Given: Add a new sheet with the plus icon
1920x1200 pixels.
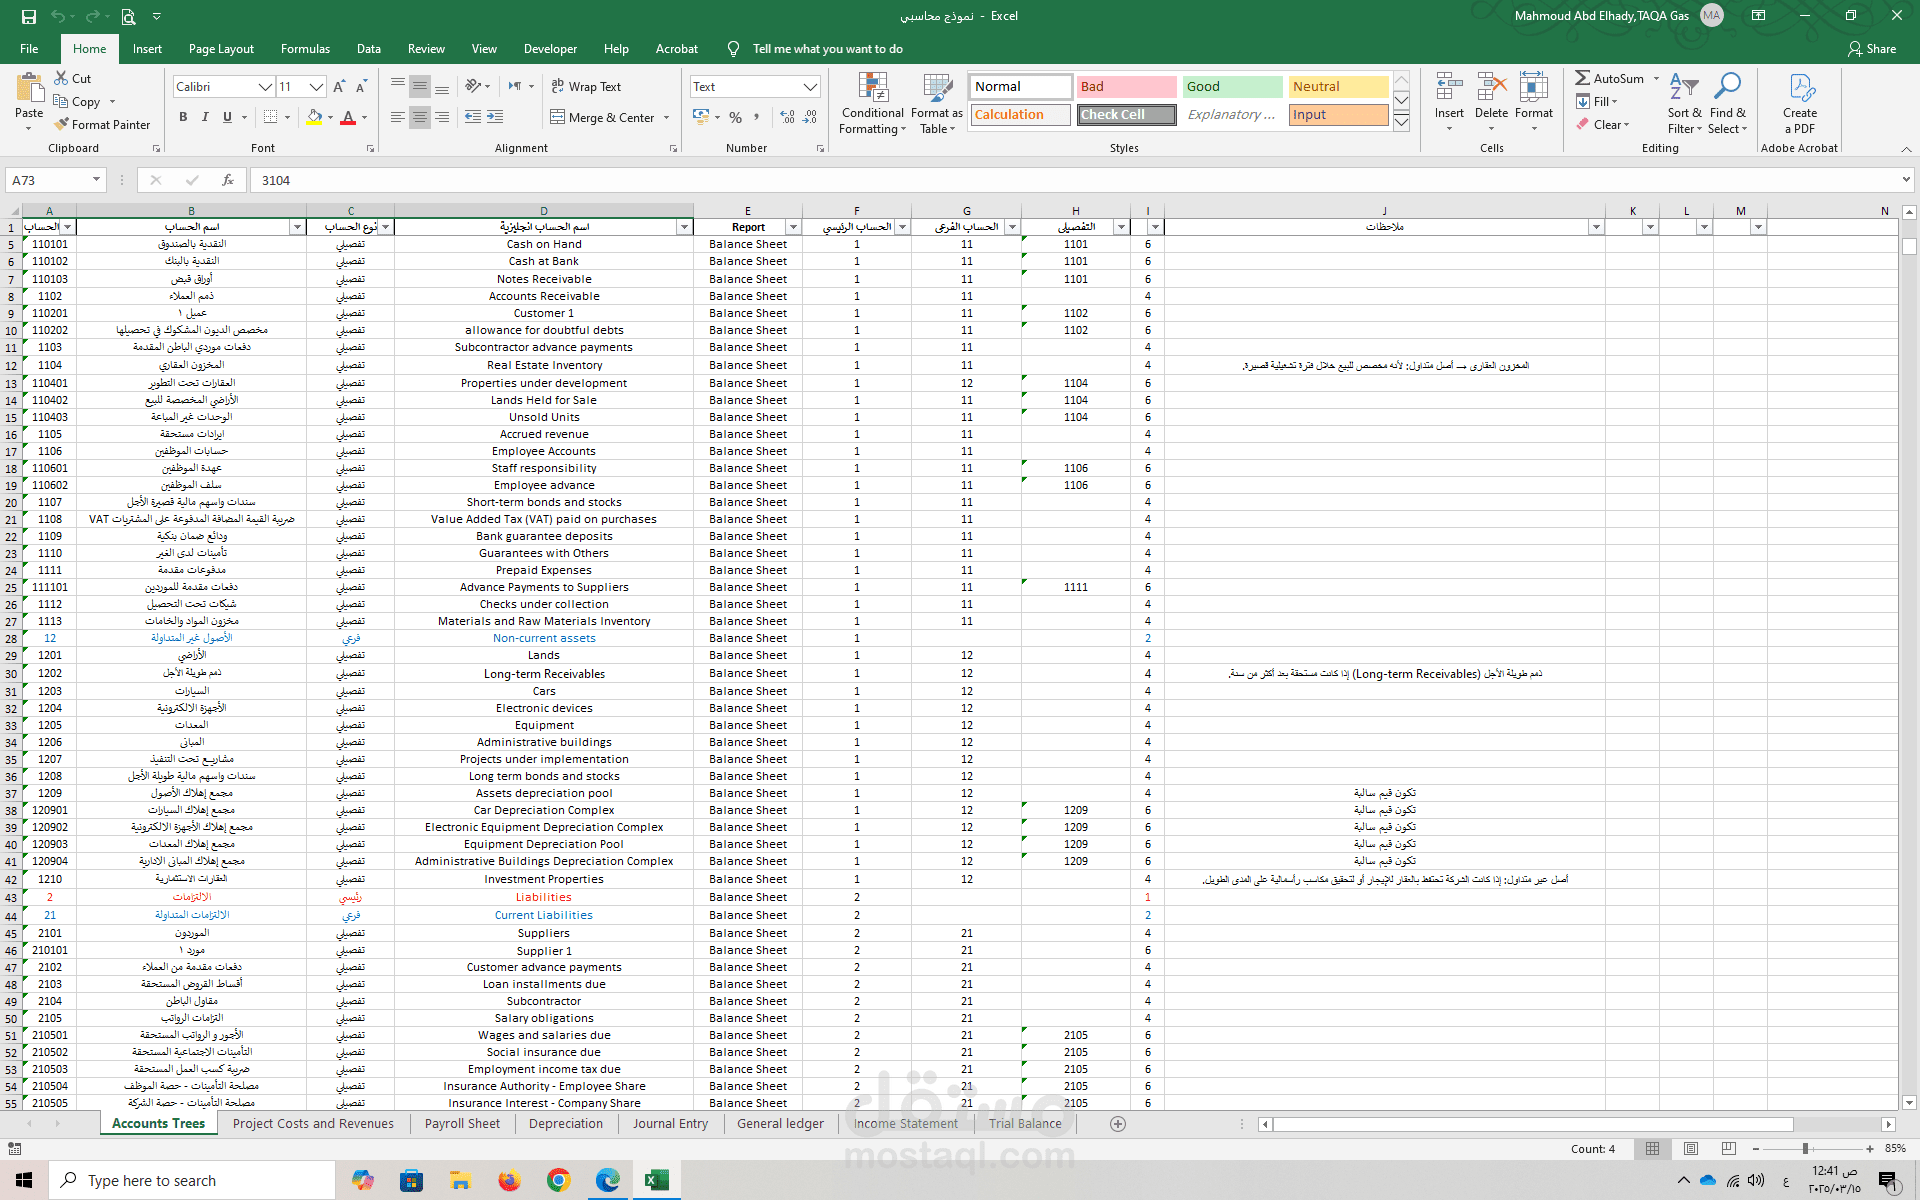Looking at the screenshot, I should tap(1118, 1124).
